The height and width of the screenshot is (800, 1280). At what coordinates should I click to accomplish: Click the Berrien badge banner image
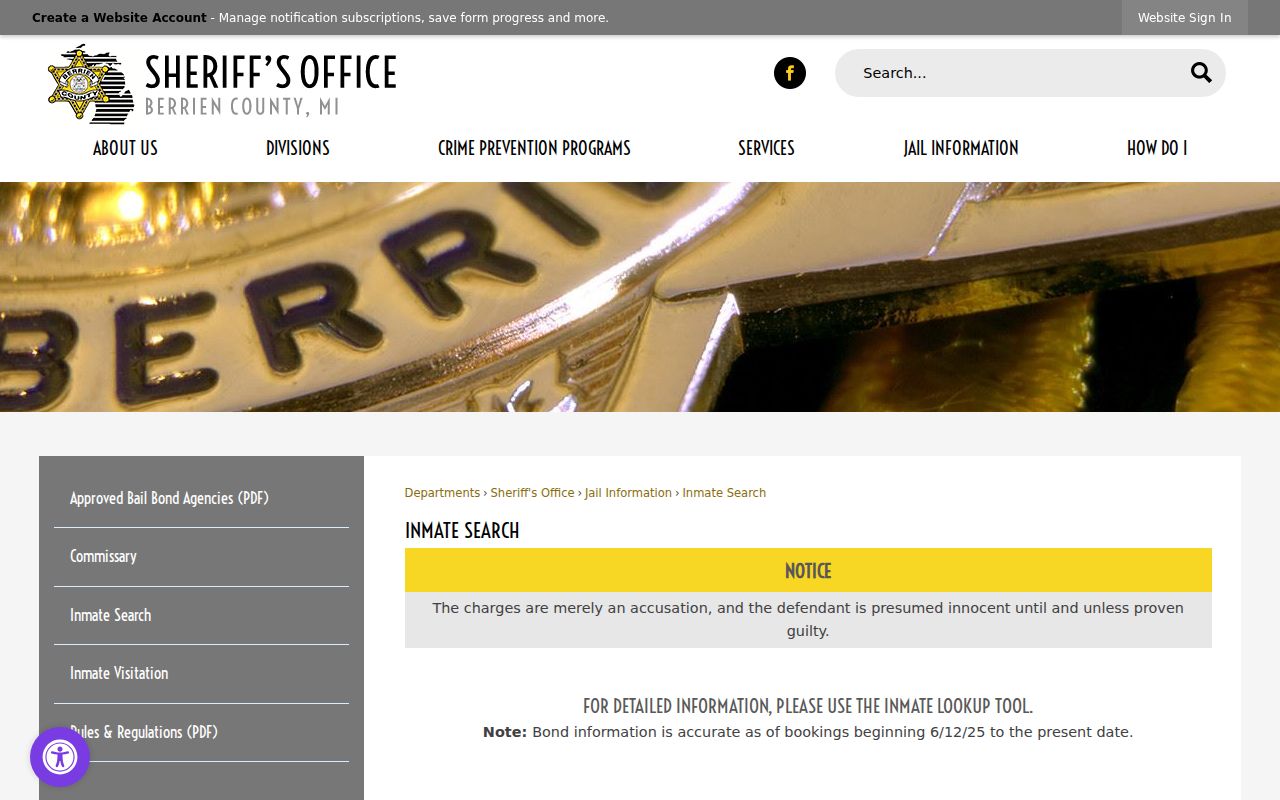(640, 297)
